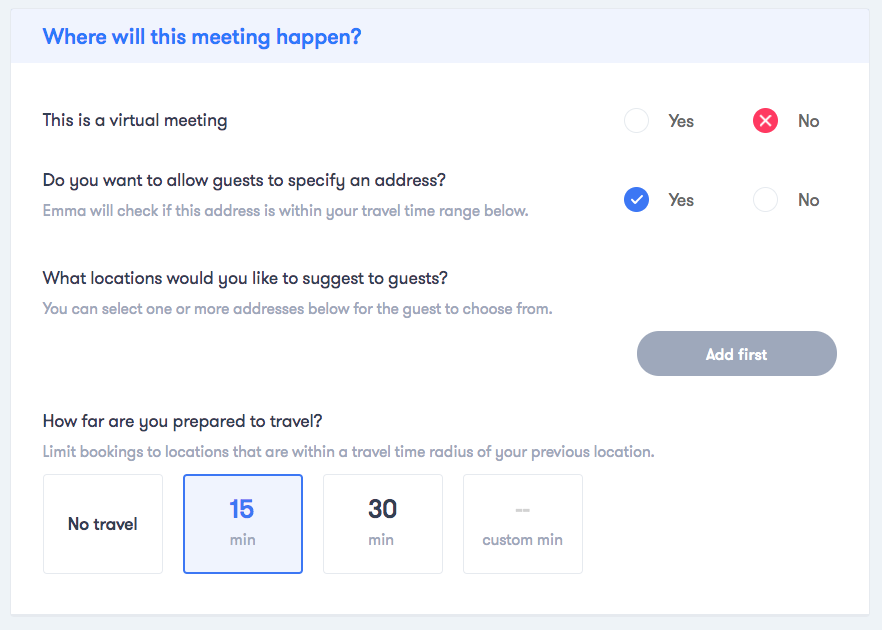Click the 'No' label beside virtual meeting
The width and height of the screenshot is (882, 630).
click(x=808, y=121)
